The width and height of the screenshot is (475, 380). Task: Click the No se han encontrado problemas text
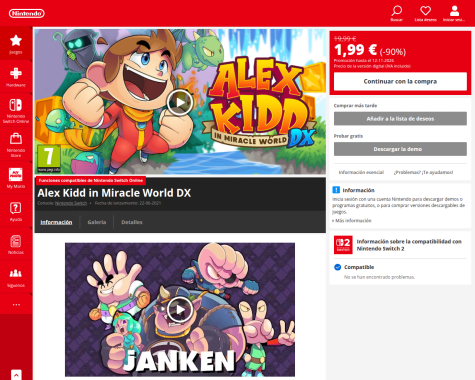pos(379,277)
